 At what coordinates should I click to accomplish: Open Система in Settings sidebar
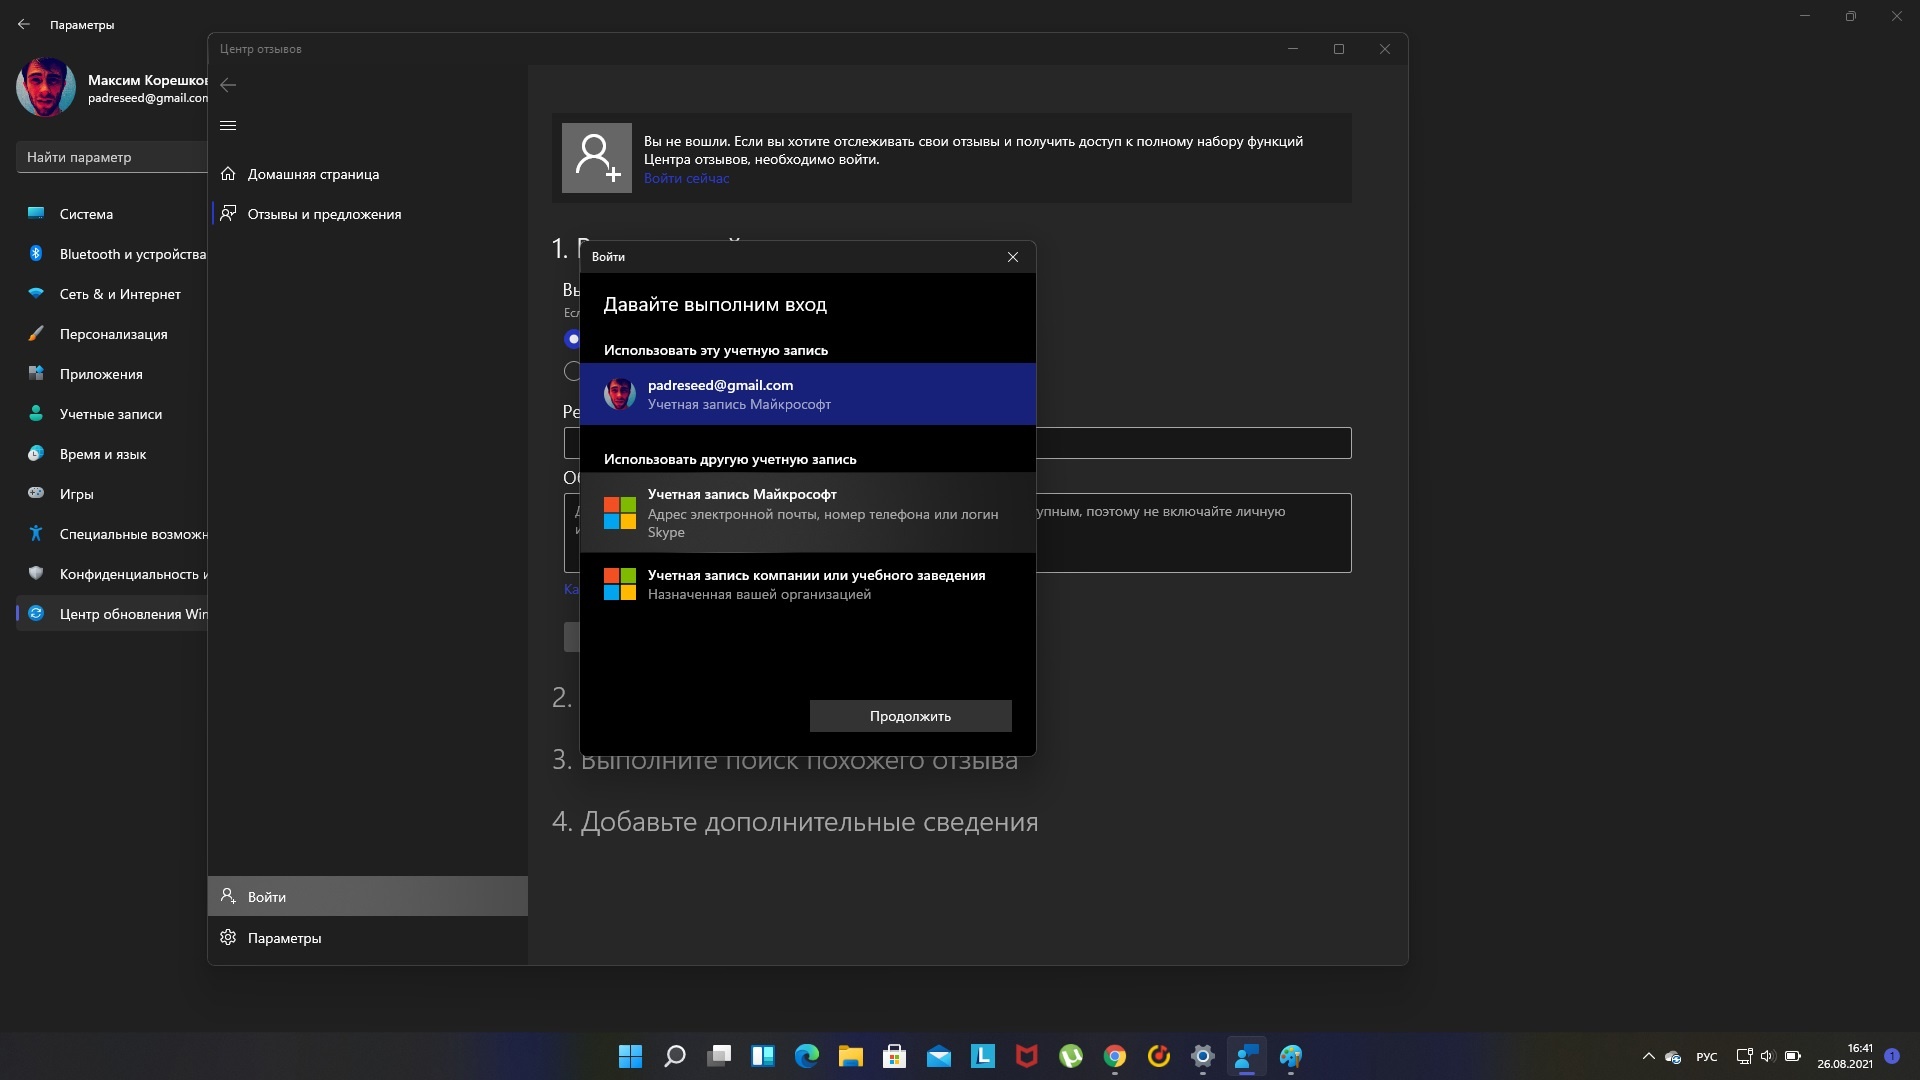click(x=112, y=214)
